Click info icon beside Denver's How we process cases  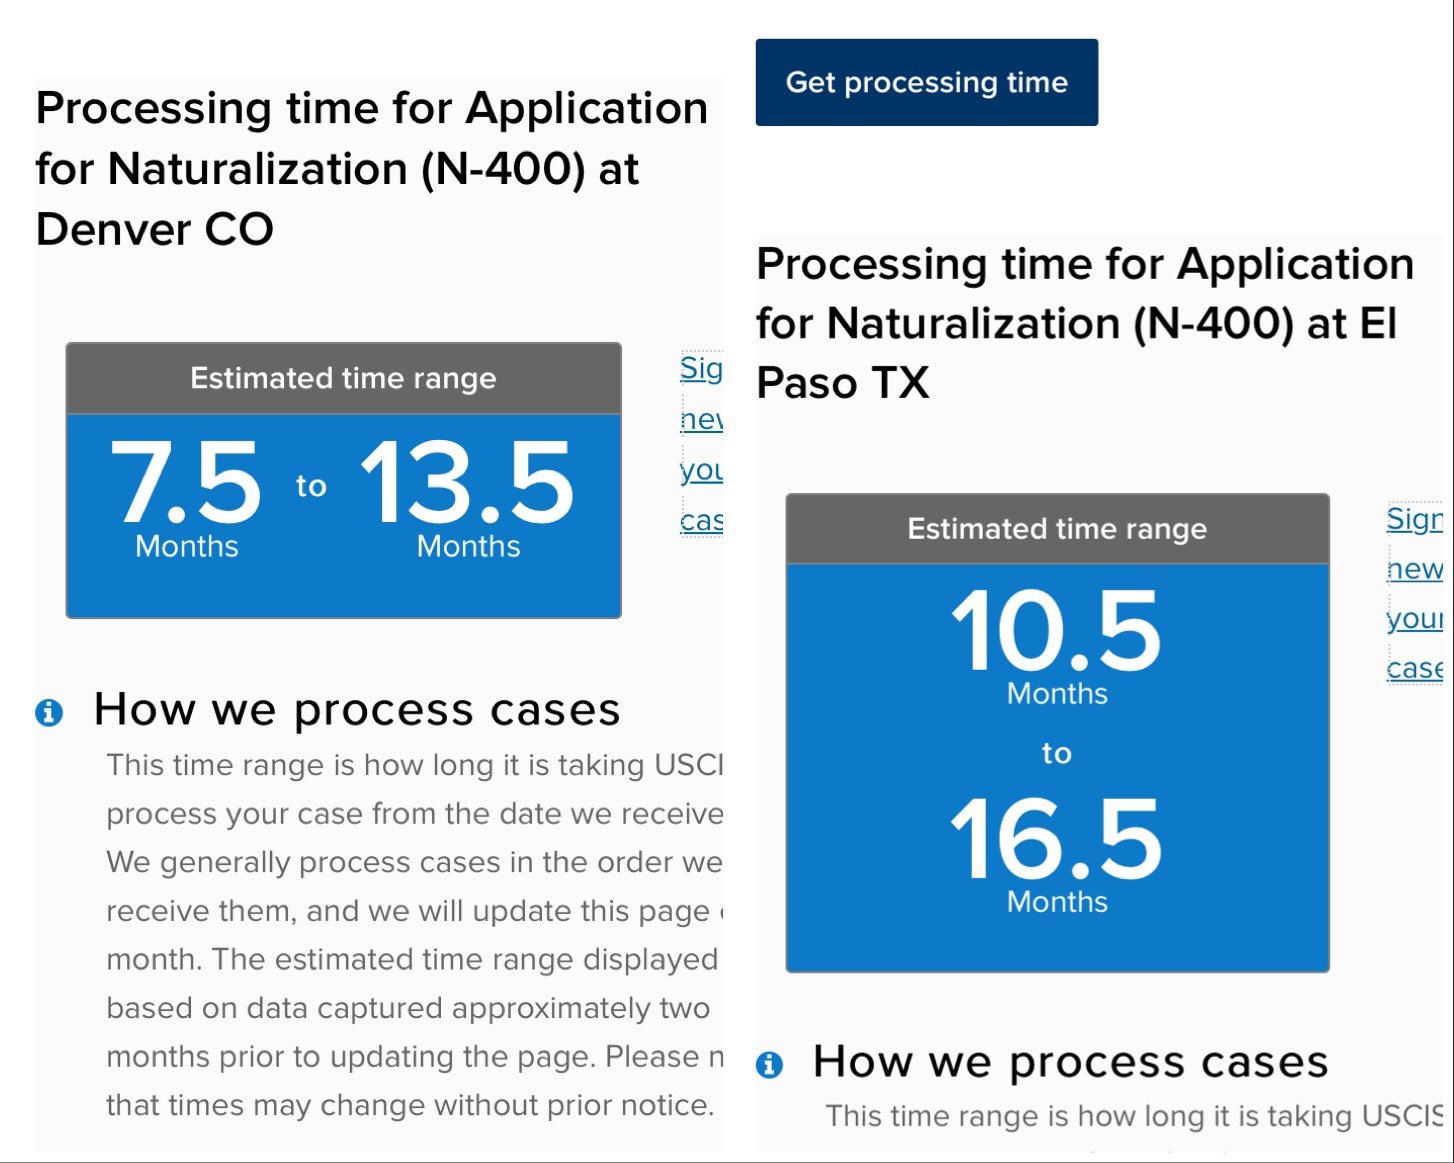click(49, 712)
